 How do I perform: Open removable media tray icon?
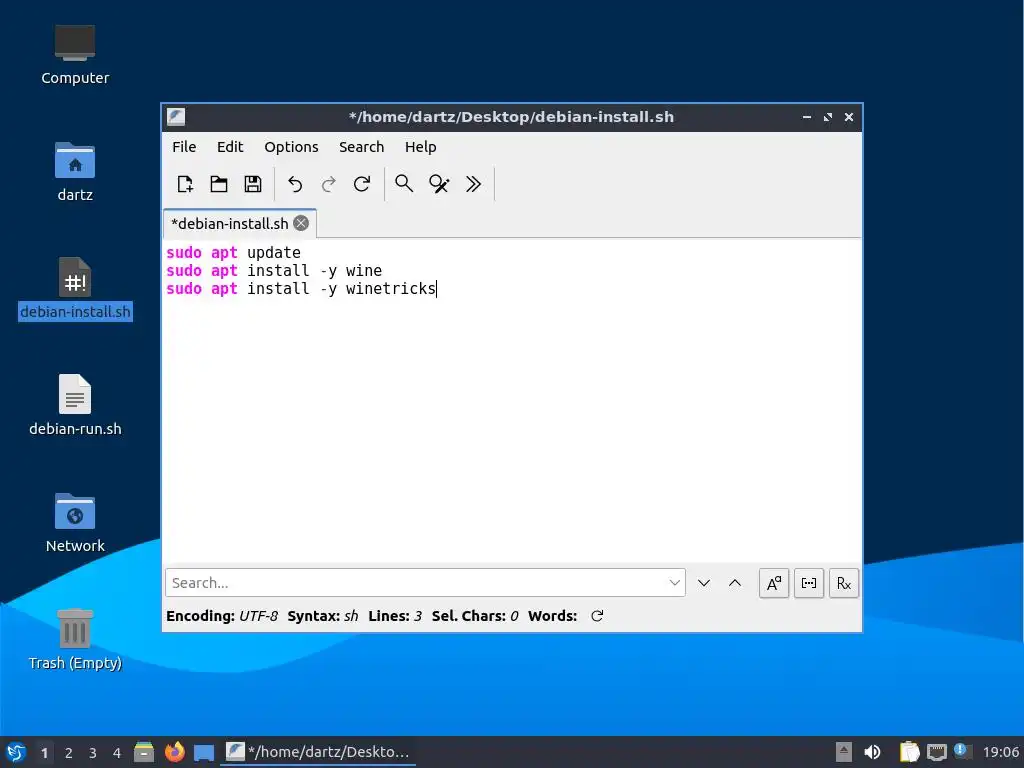point(844,752)
